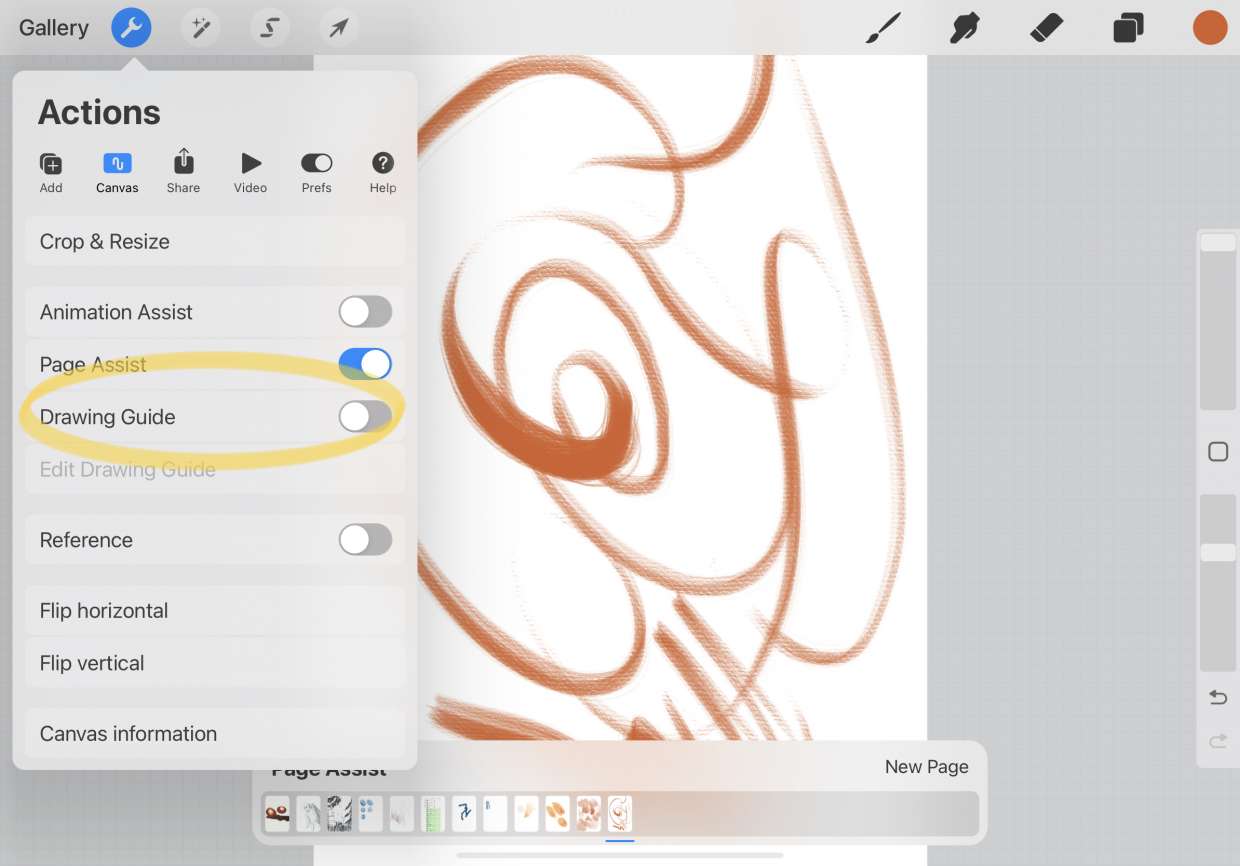Viewport: 1240px width, 866px height.
Task: Select the Brush tool
Action: [881, 27]
